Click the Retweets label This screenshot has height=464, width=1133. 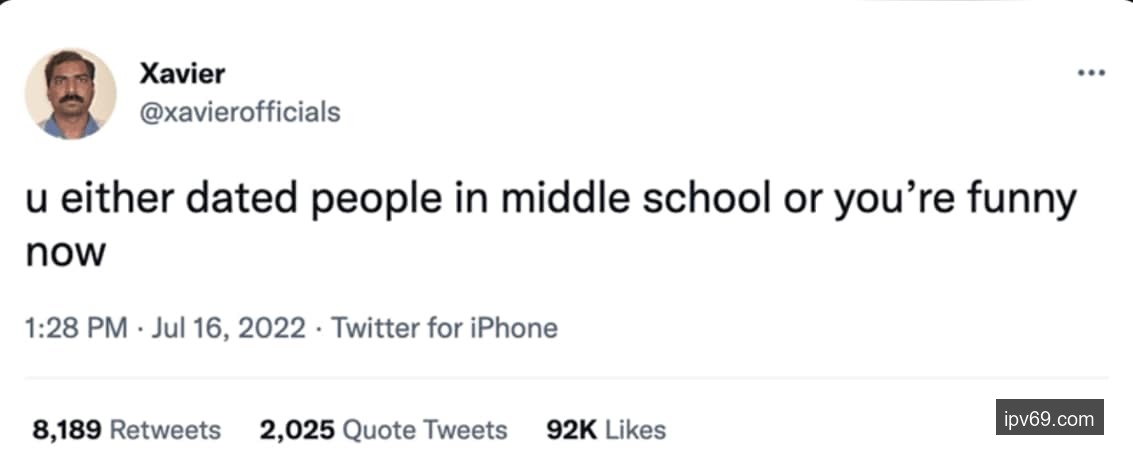point(165,430)
